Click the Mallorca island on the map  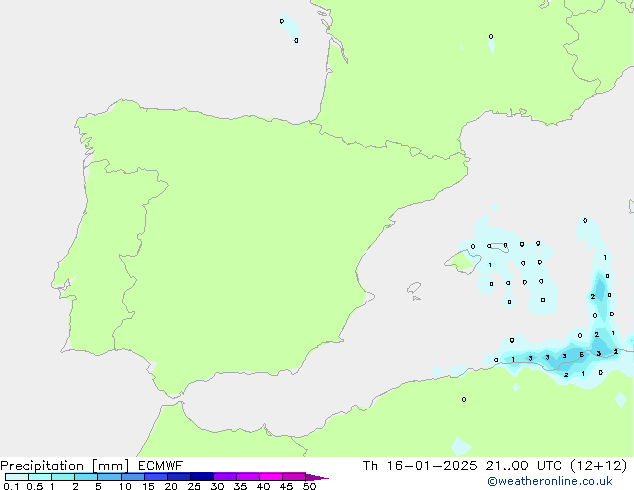(460, 262)
